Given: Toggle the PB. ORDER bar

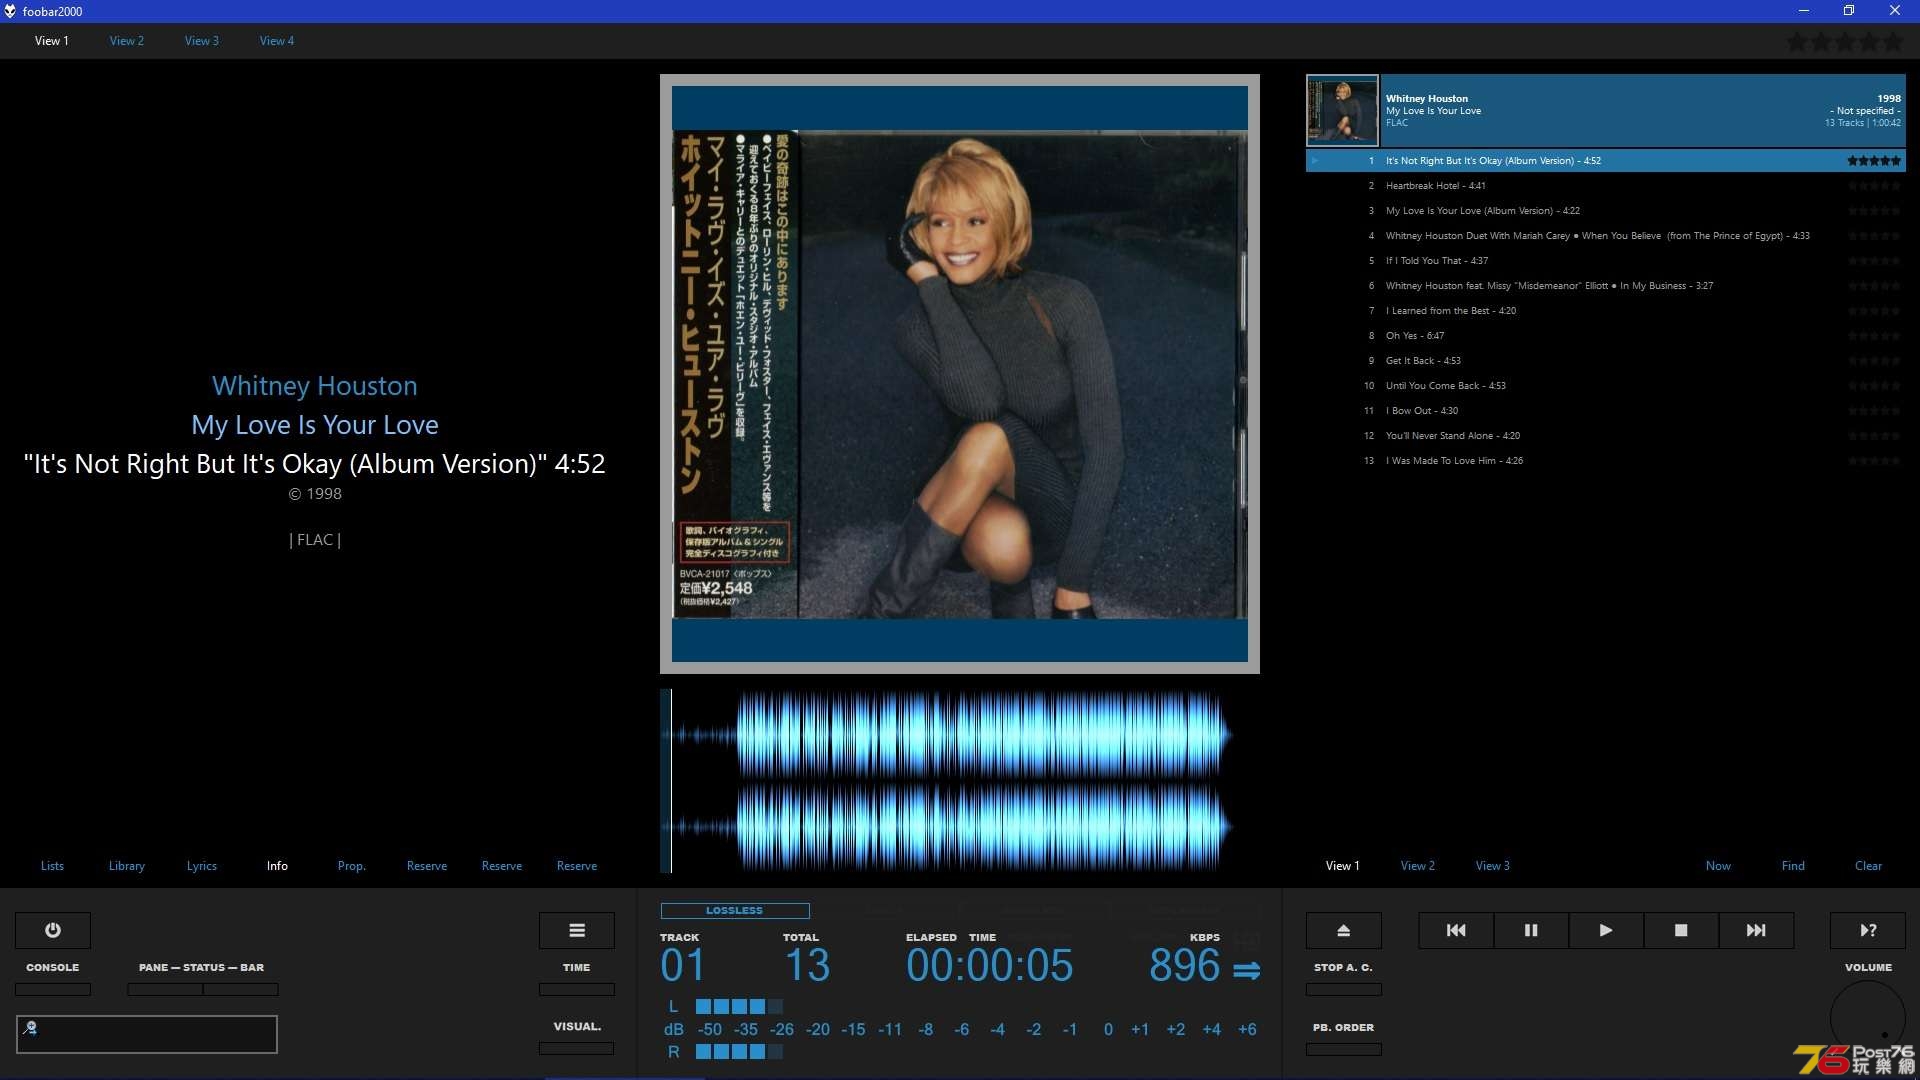Looking at the screenshot, I should (x=1344, y=1049).
